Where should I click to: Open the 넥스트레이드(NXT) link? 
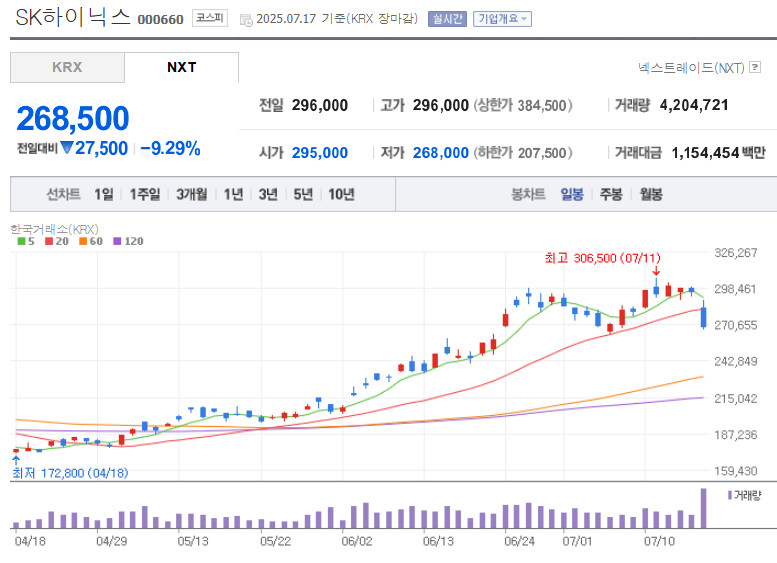click(690, 68)
